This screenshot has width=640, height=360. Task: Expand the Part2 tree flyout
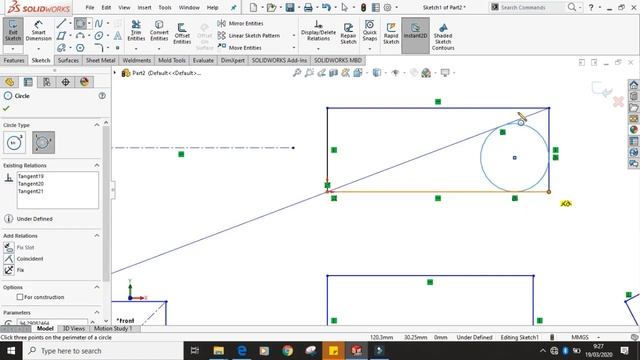(115, 73)
